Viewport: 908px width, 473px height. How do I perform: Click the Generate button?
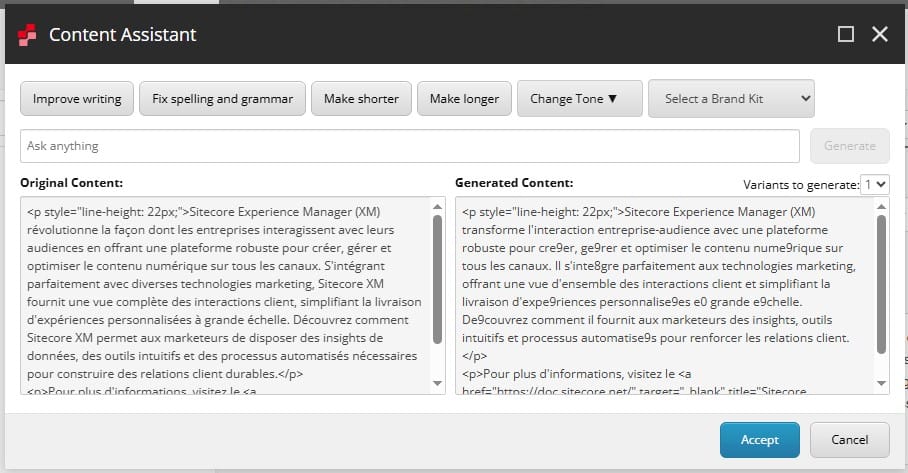pos(849,146)
